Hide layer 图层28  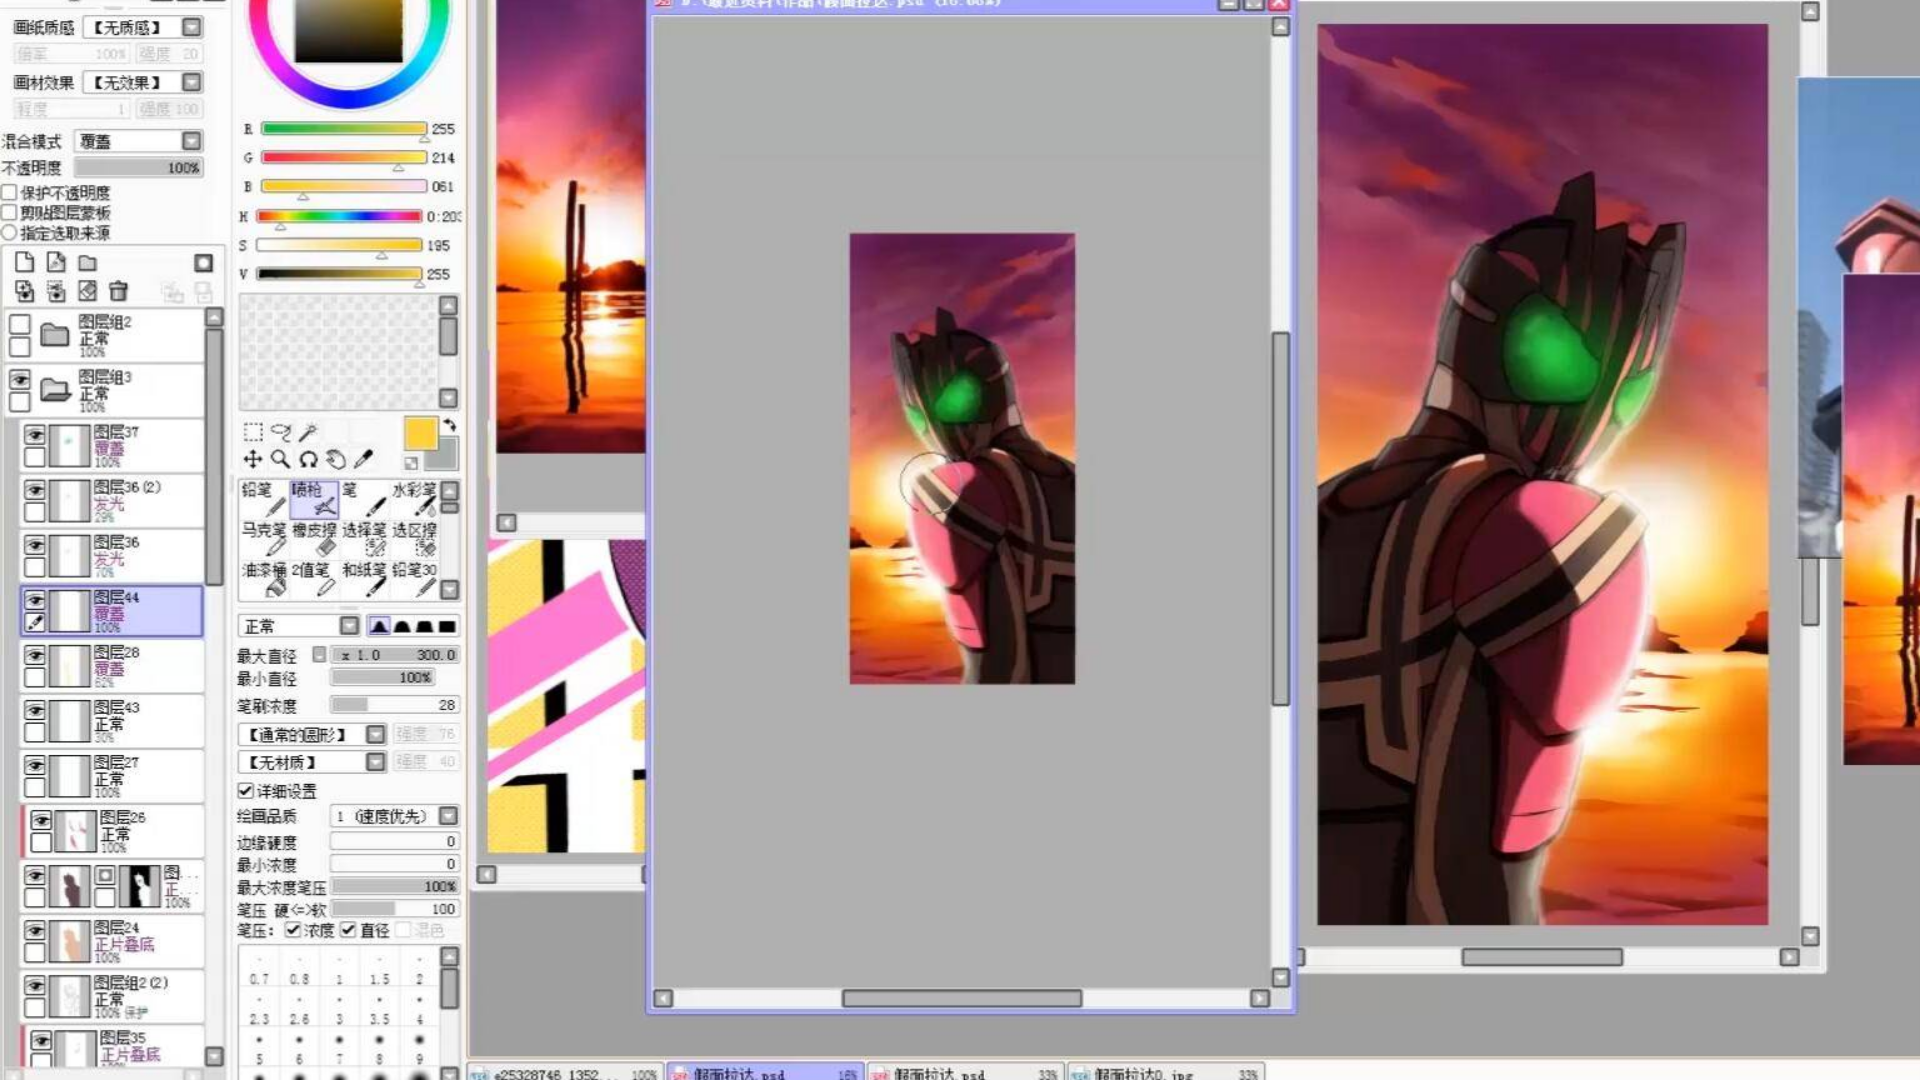pyautogui.click(x=35, y=655)
